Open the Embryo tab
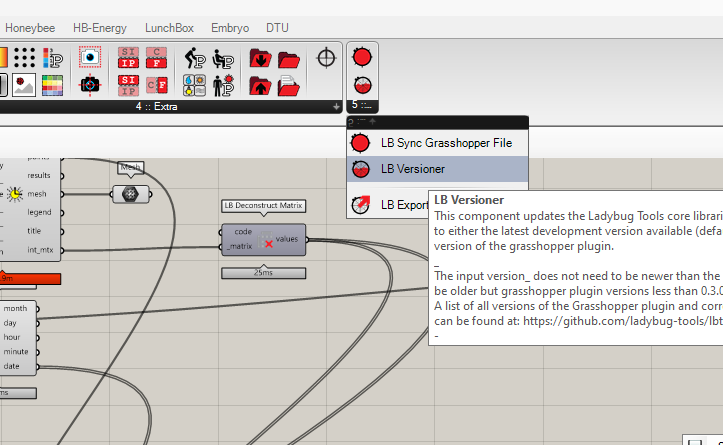 click(229, 29)
